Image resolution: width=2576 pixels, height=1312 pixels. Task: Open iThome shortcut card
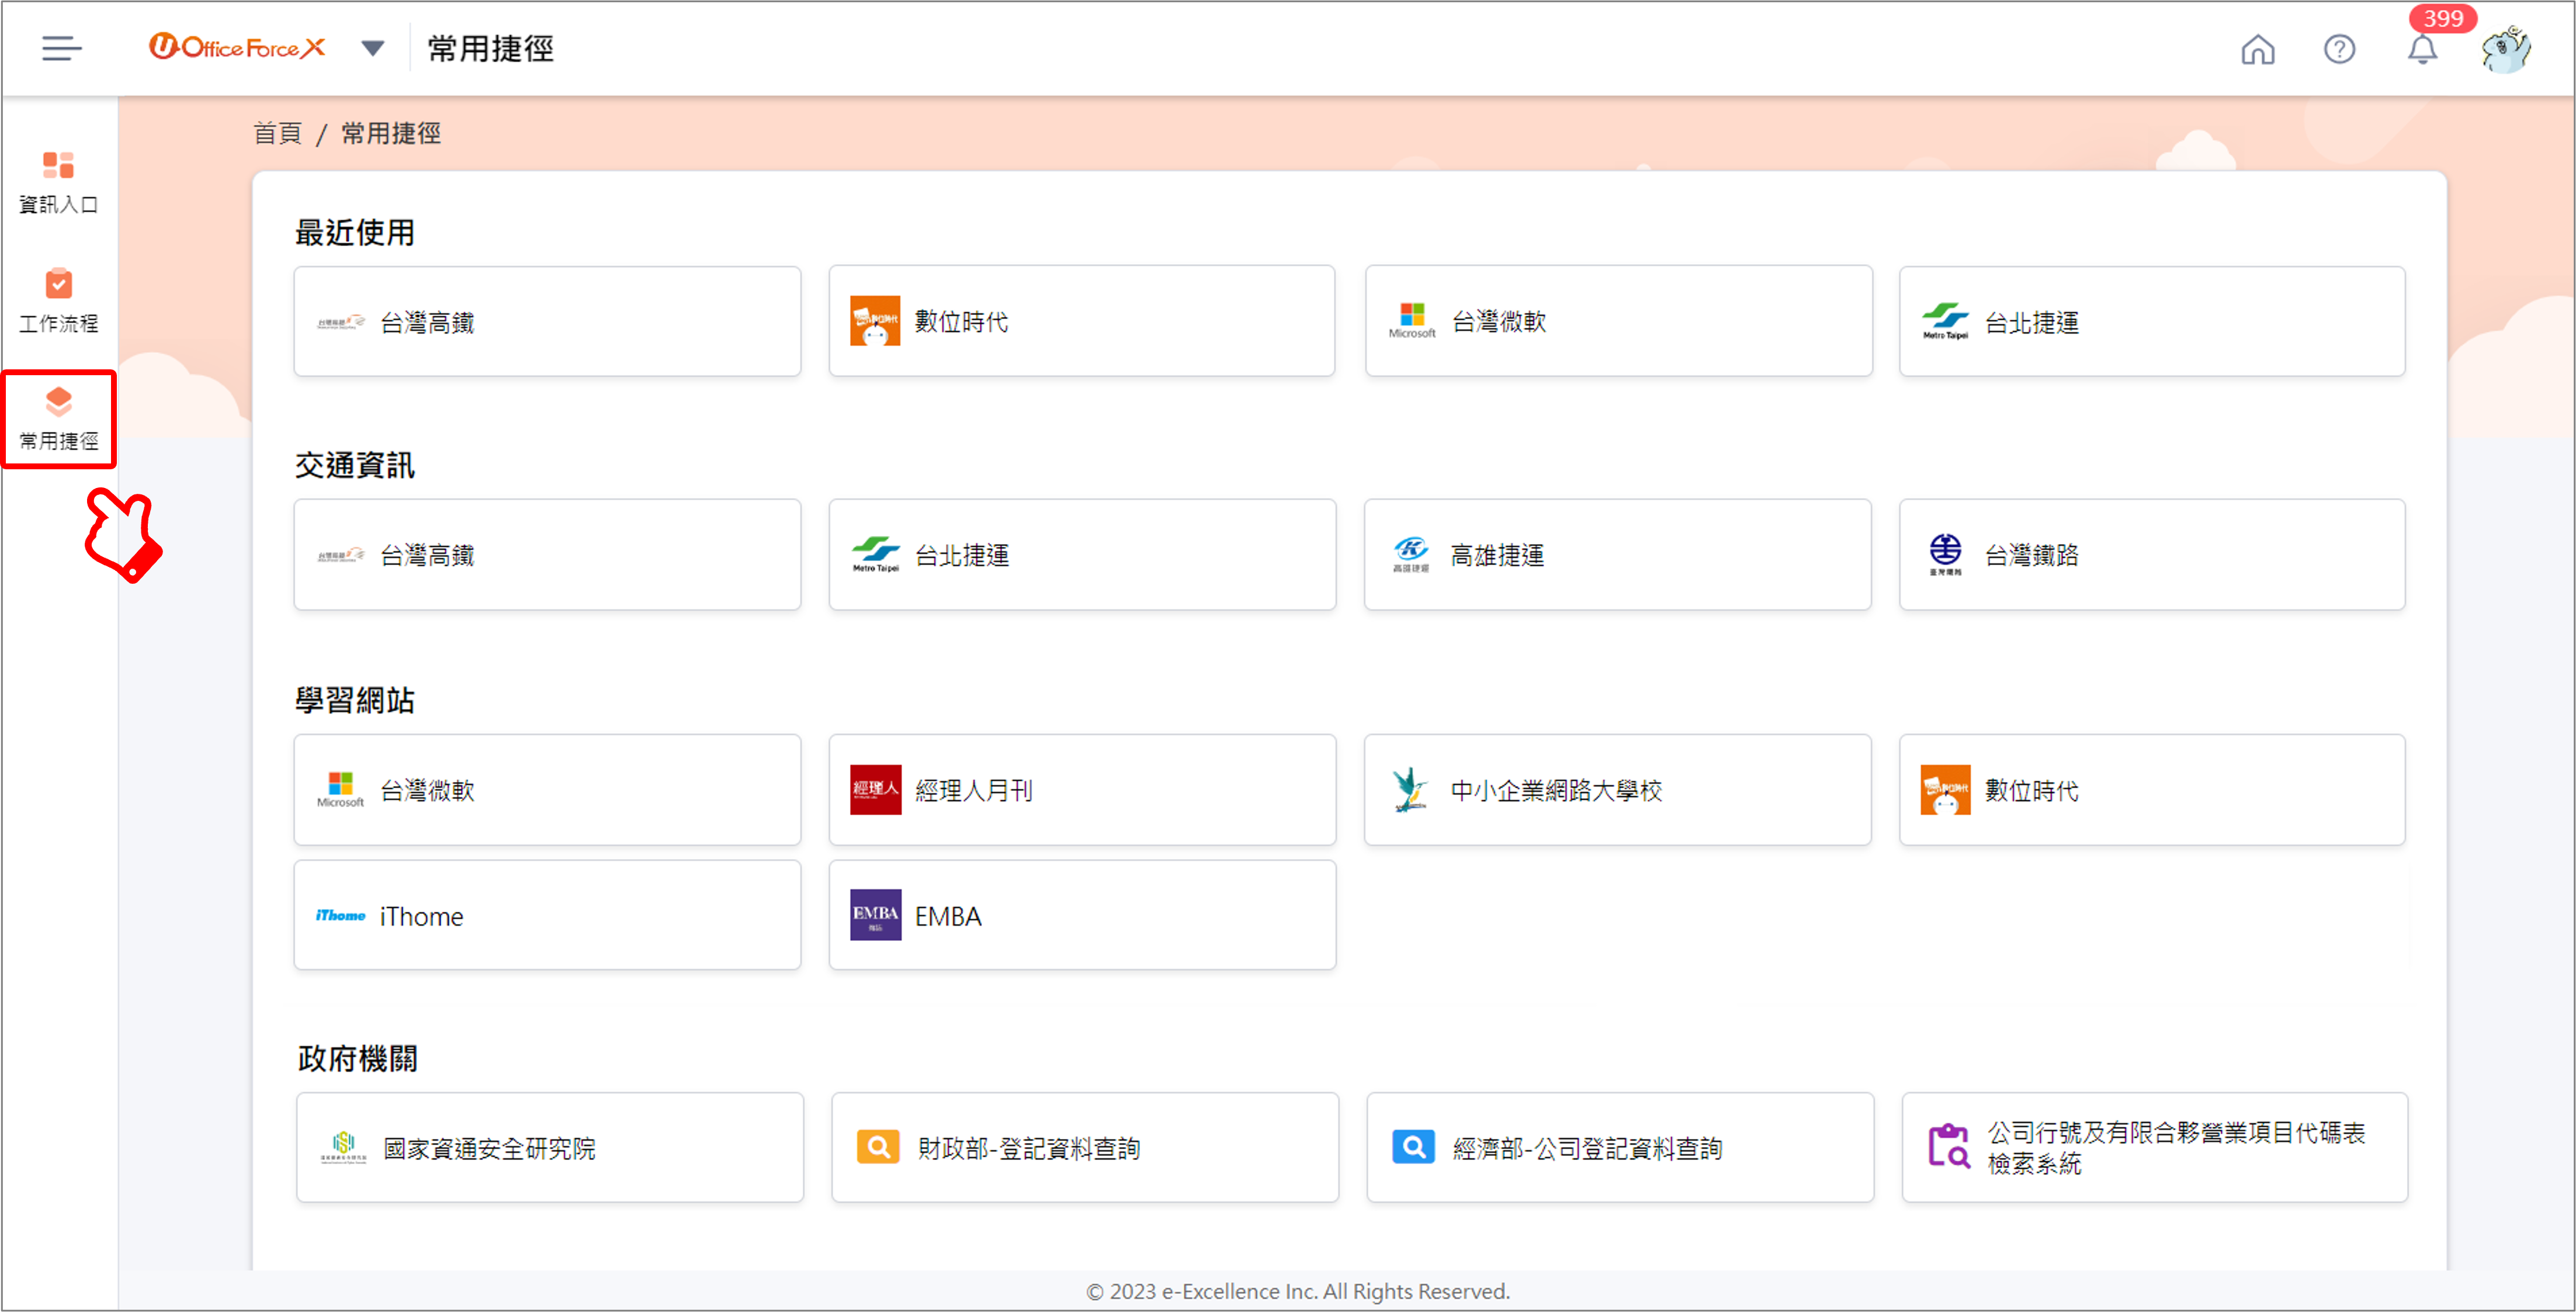point(547,915)
